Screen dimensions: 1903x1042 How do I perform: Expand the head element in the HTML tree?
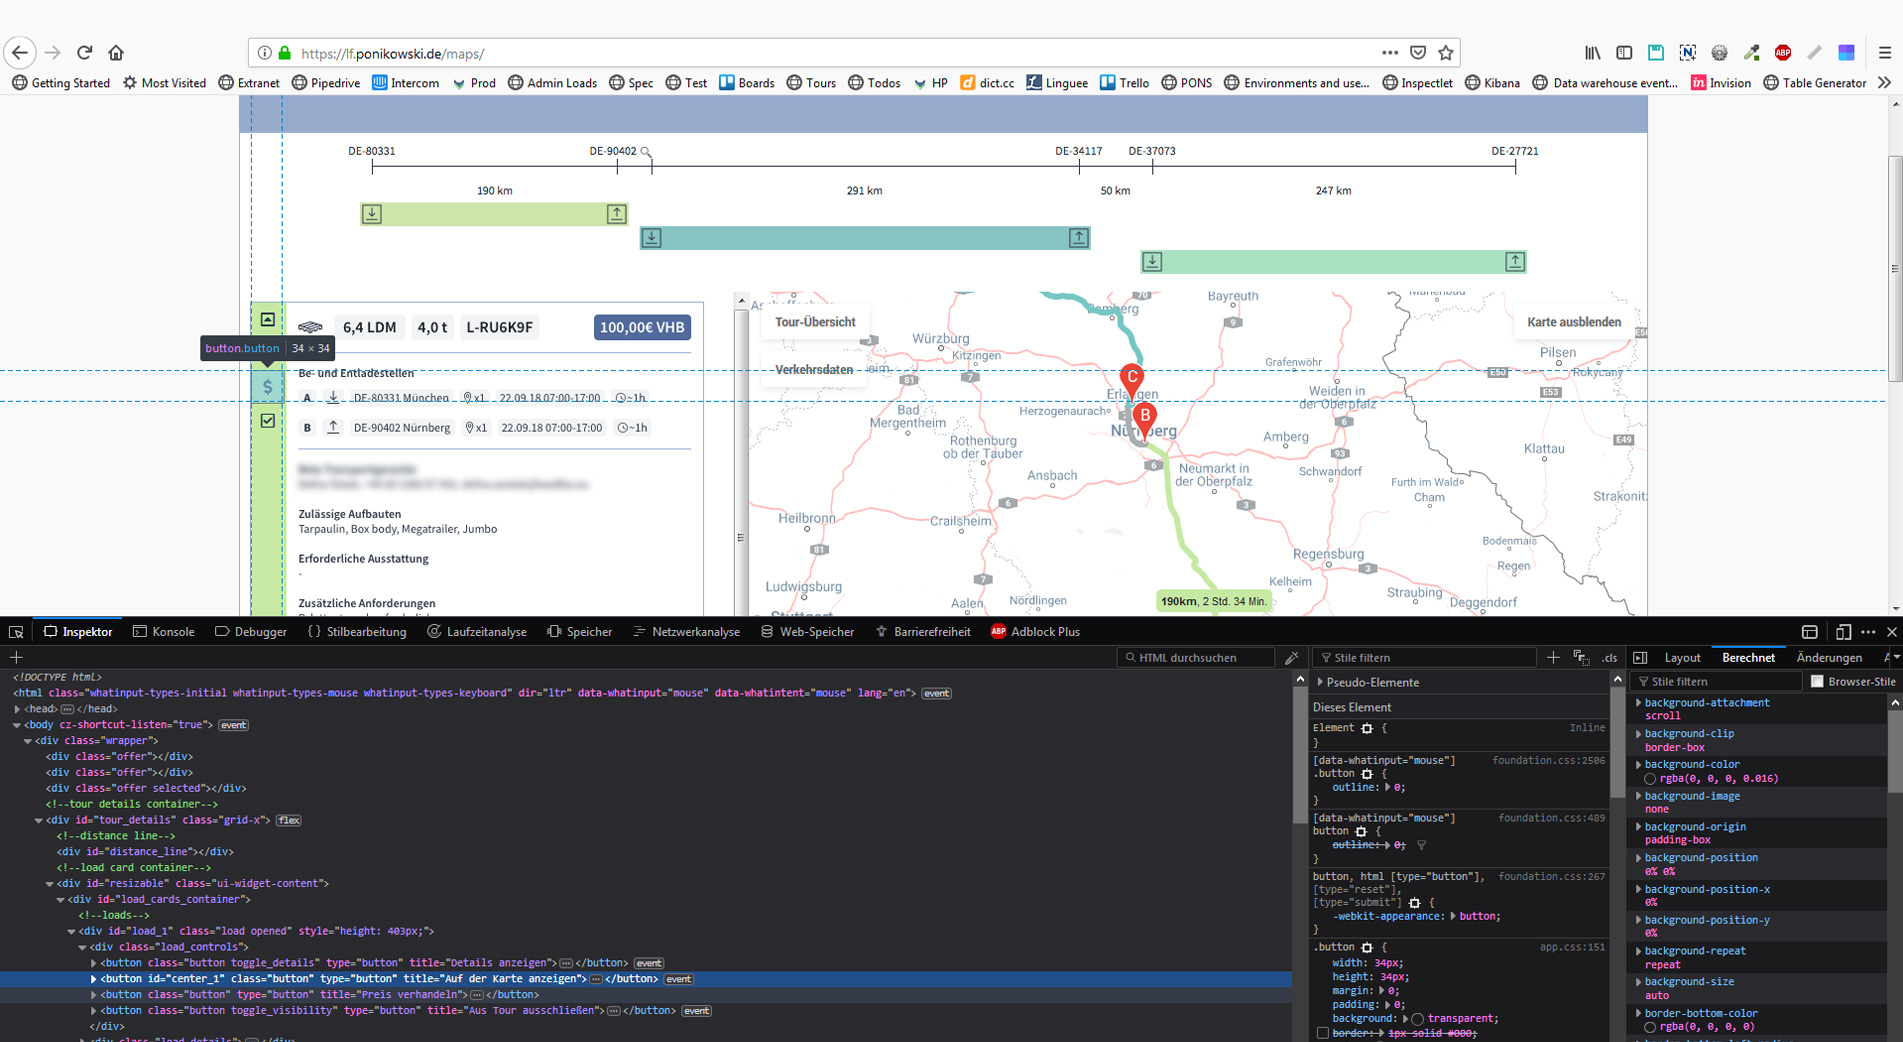click(x=17, y=709)
